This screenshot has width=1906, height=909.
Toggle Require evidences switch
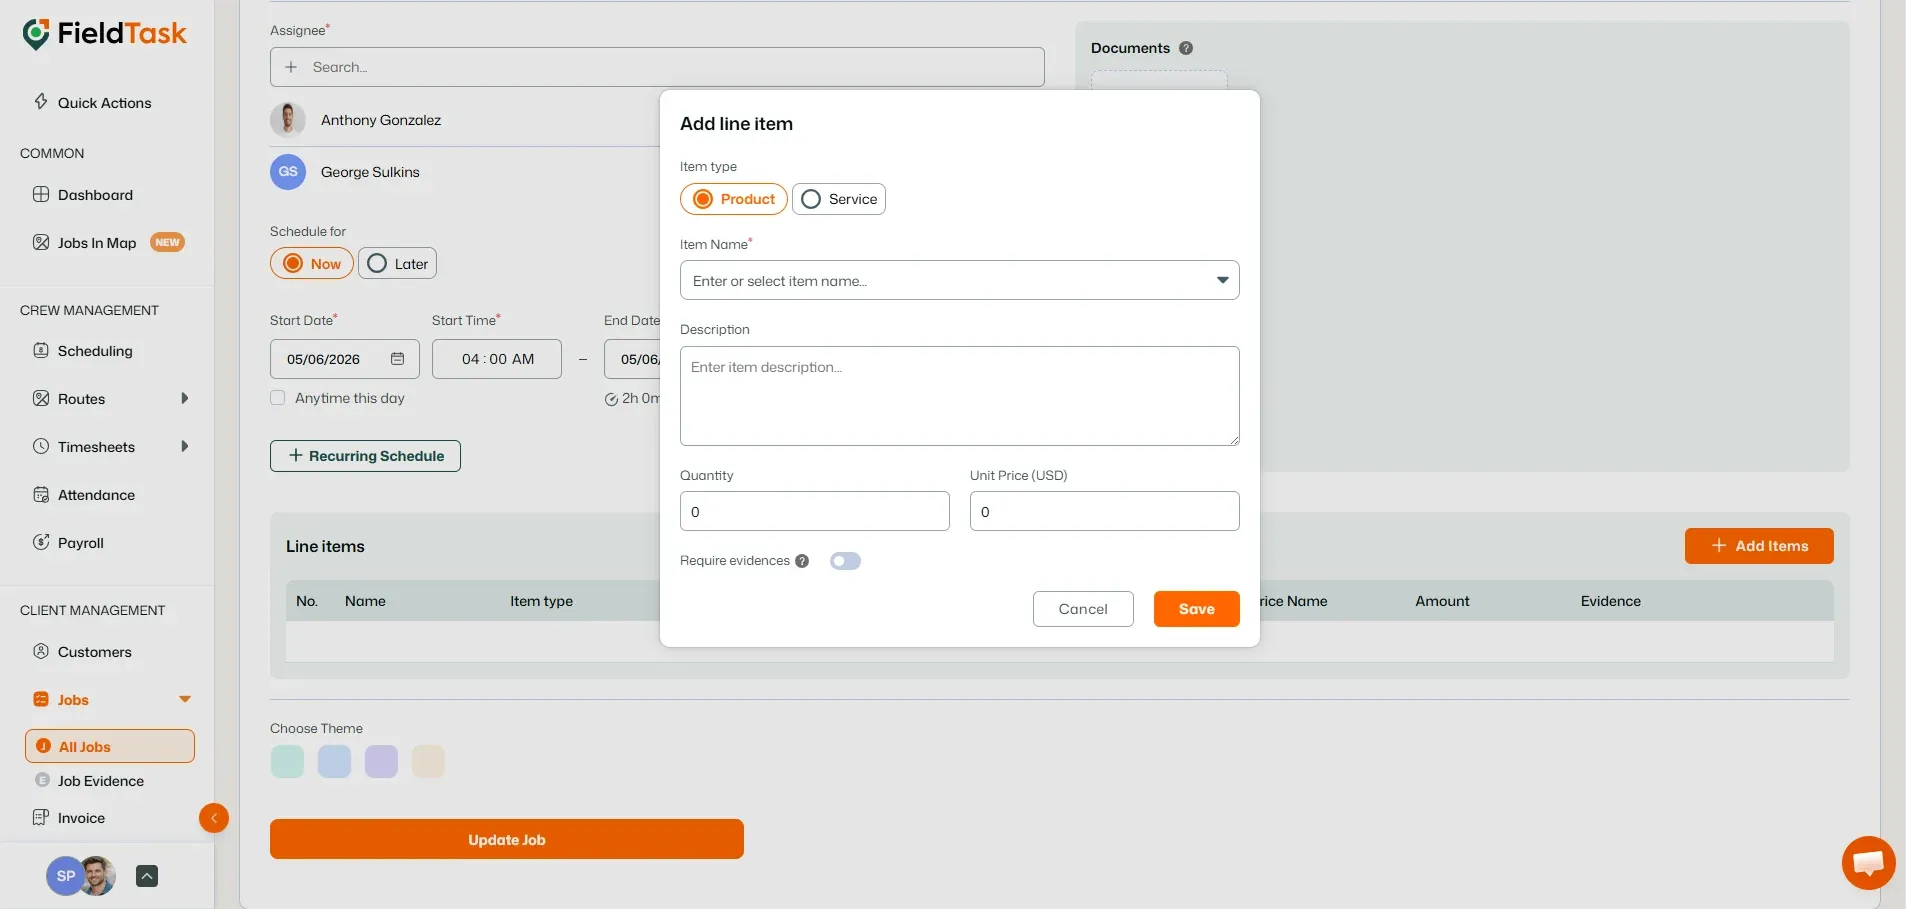coord(845,561)
